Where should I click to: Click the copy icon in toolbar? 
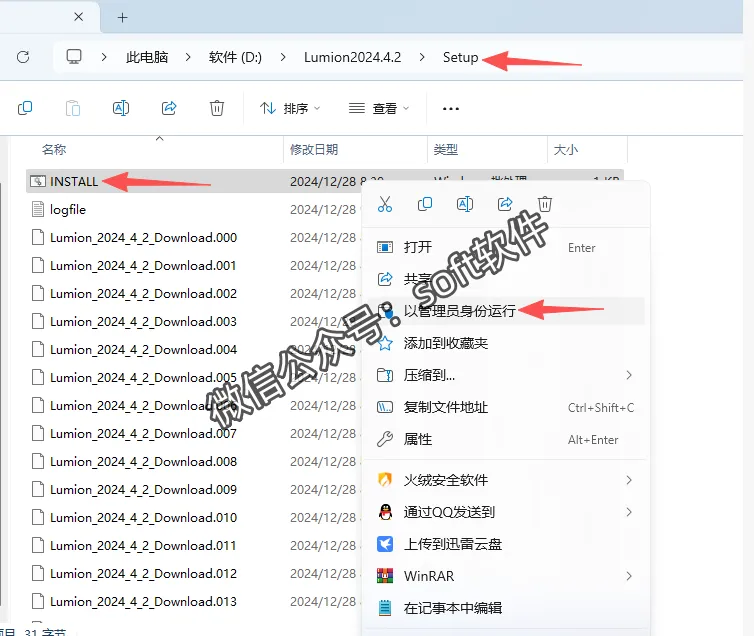tap(25, 108)
